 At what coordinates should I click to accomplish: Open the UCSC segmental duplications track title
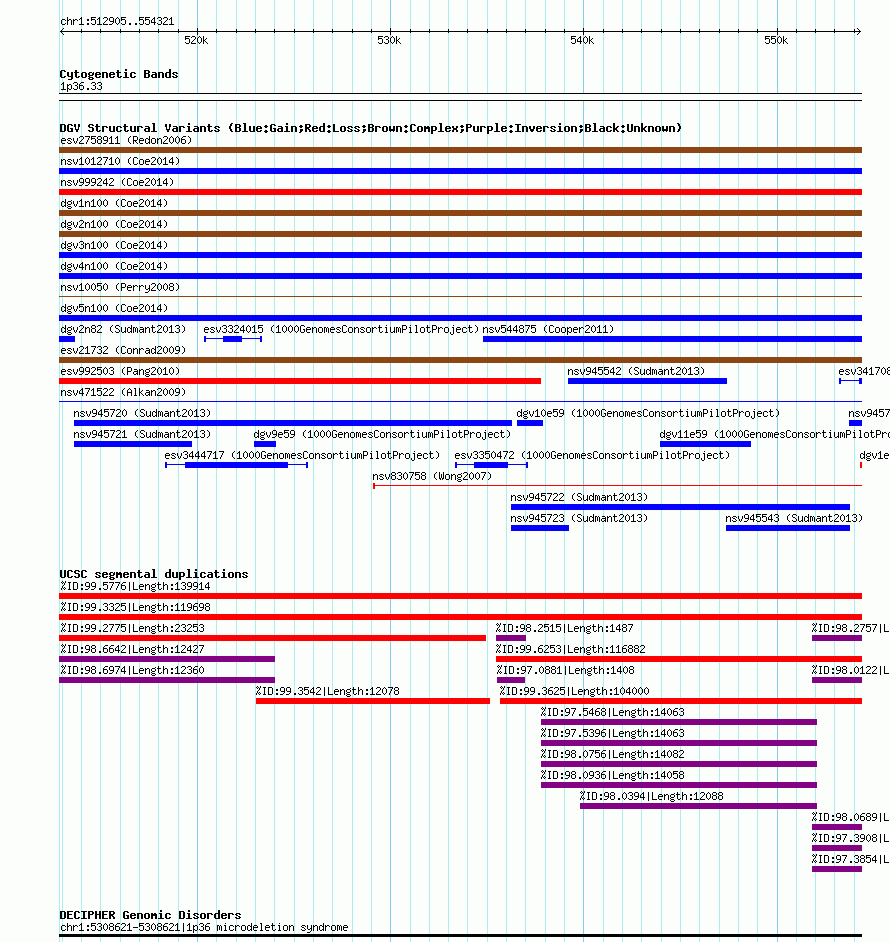[153, 574]
